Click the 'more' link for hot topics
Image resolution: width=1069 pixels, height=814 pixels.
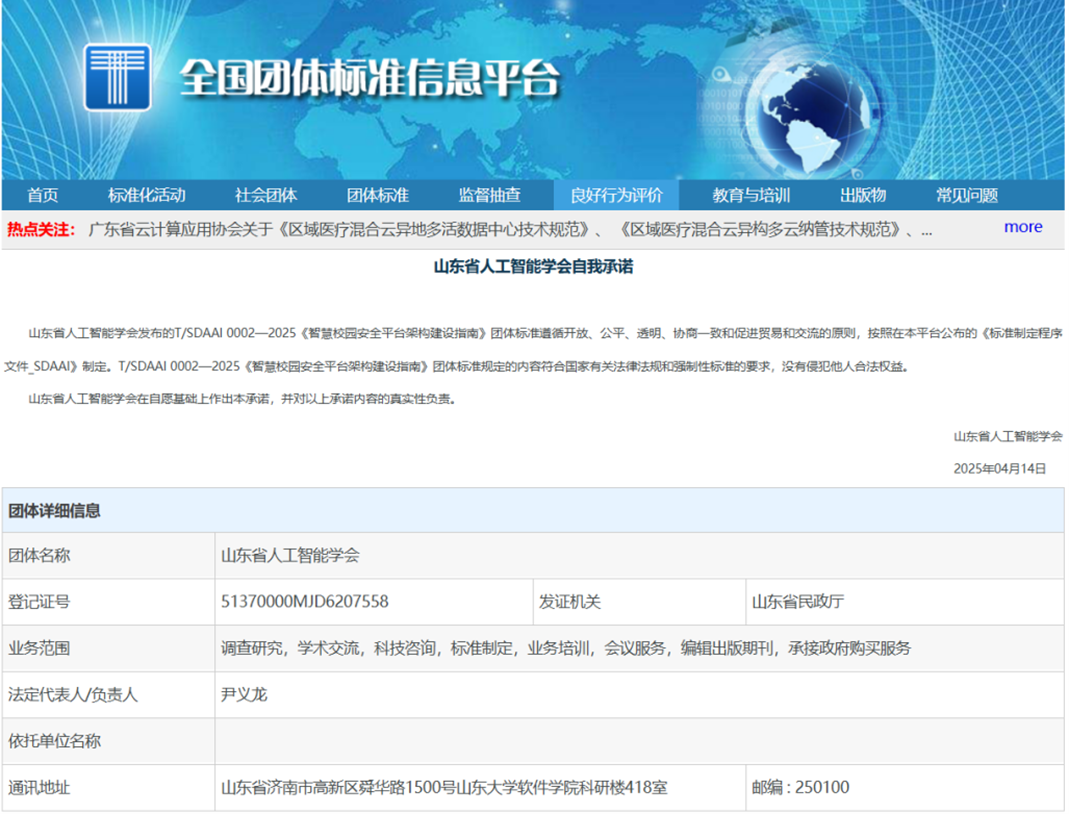coord(1023,227)
